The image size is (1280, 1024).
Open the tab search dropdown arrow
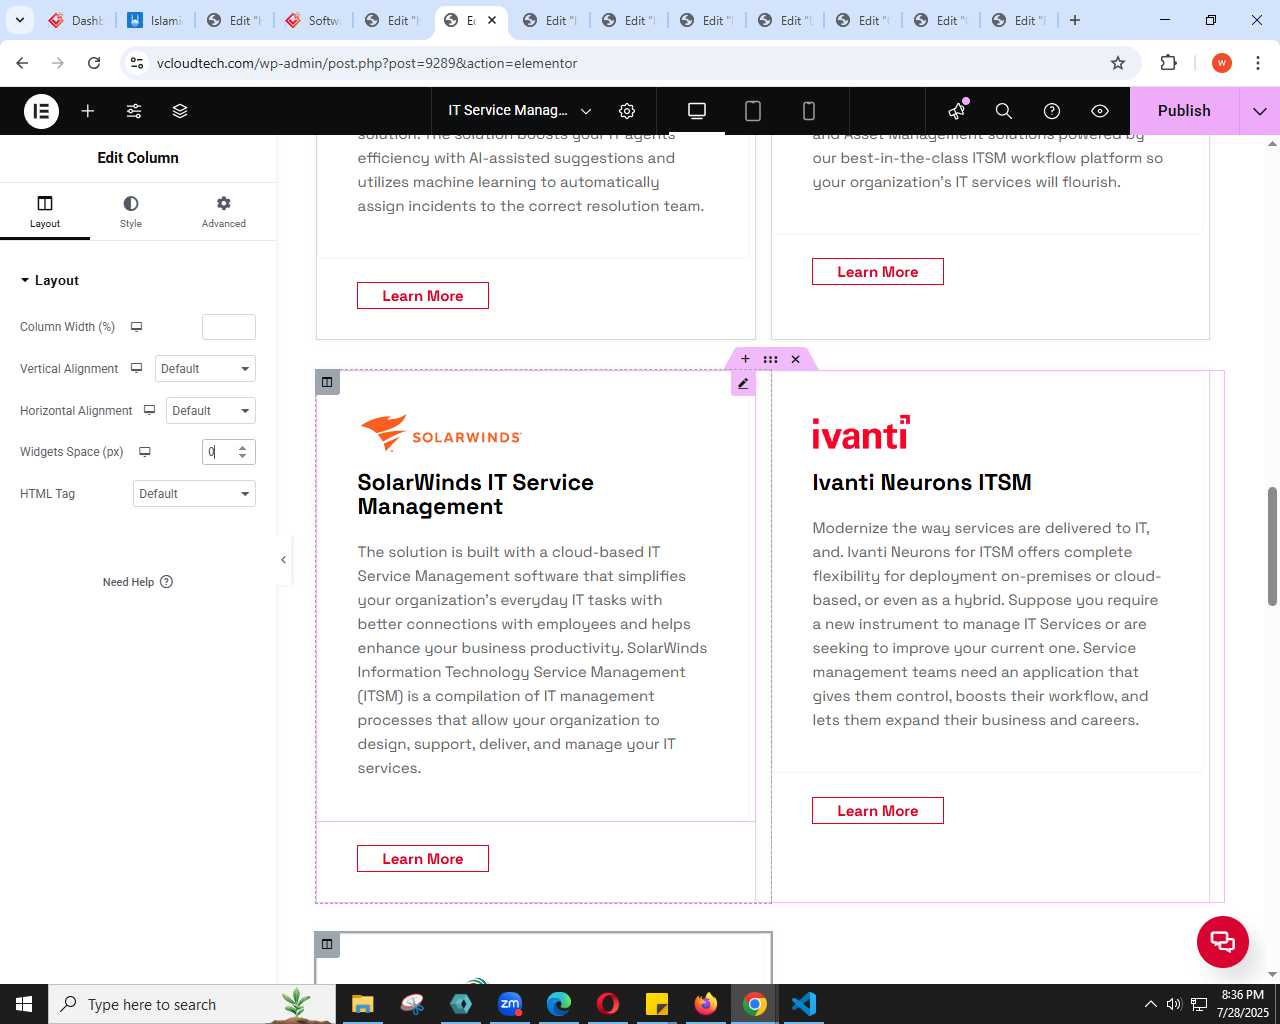(19, 20)
